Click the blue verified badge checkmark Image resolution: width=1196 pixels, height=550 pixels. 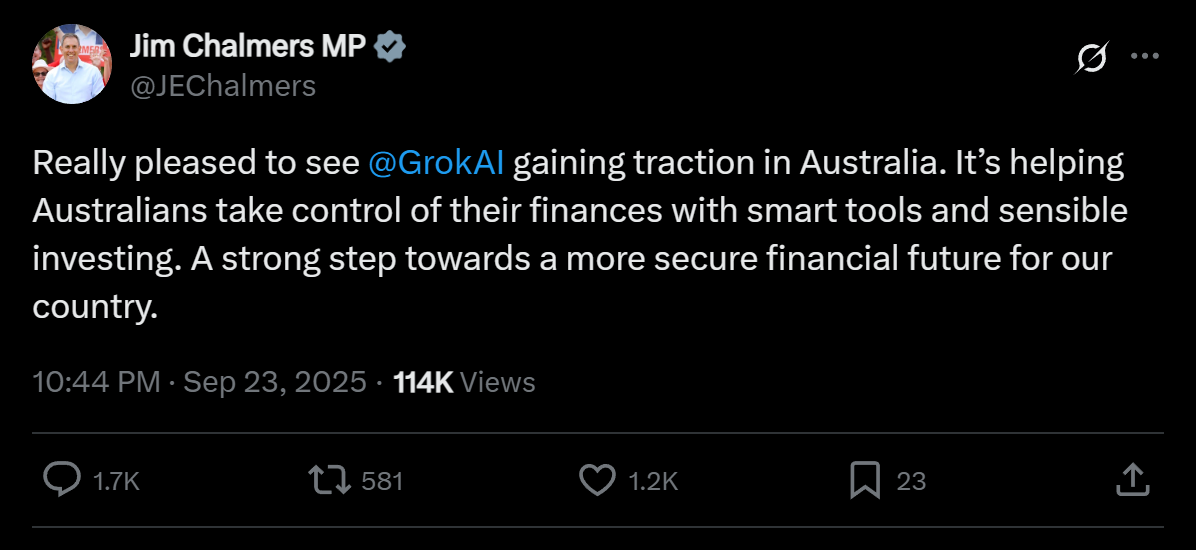click(388, 46)
